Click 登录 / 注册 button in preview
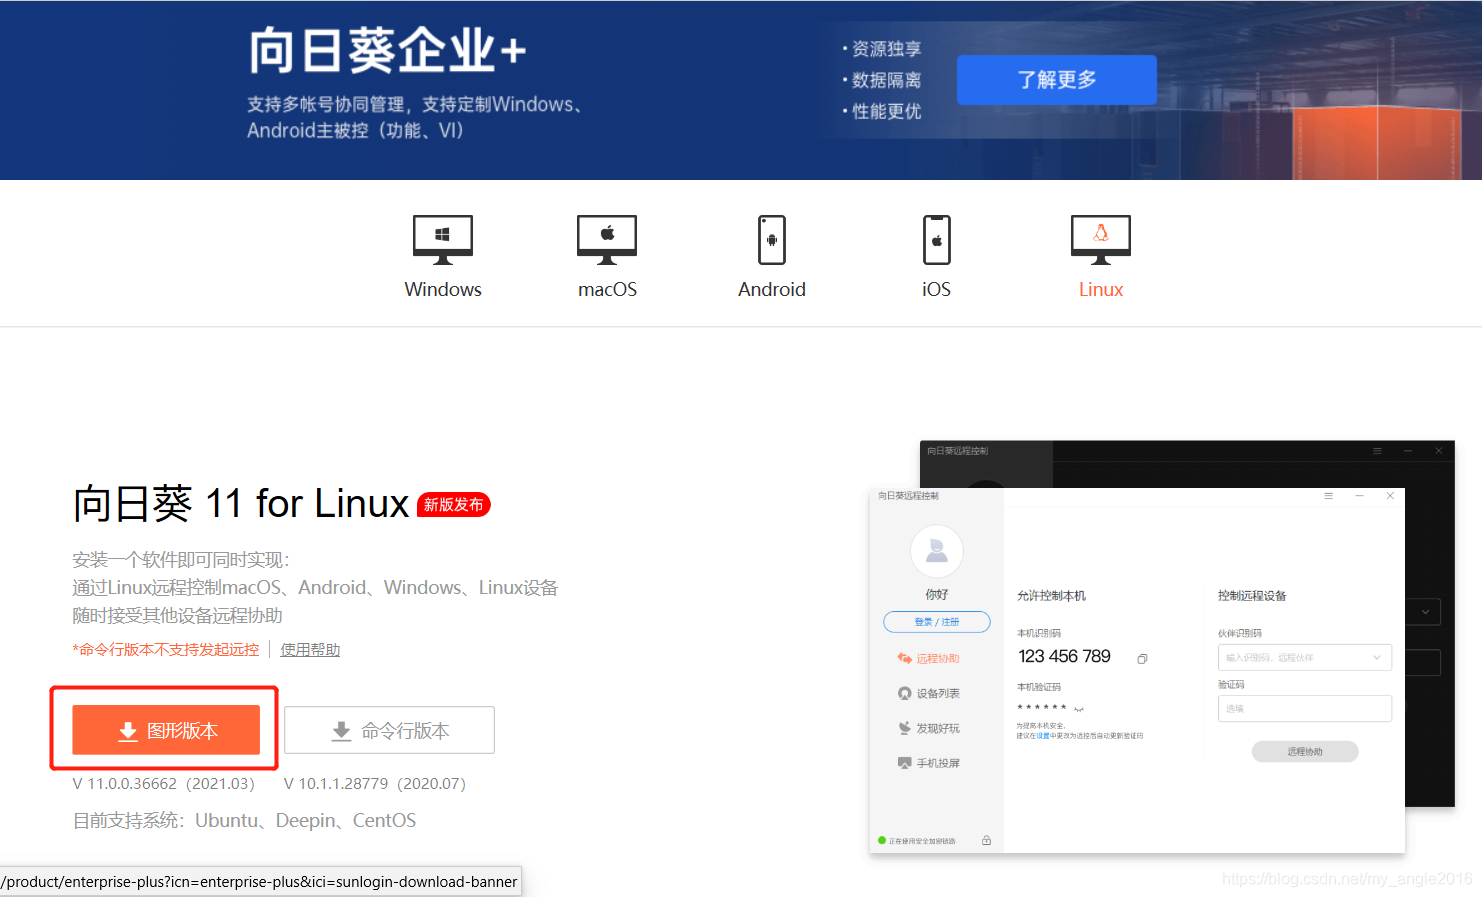The width and height of the screenshot is (1482, 897). tap(937, 622)
